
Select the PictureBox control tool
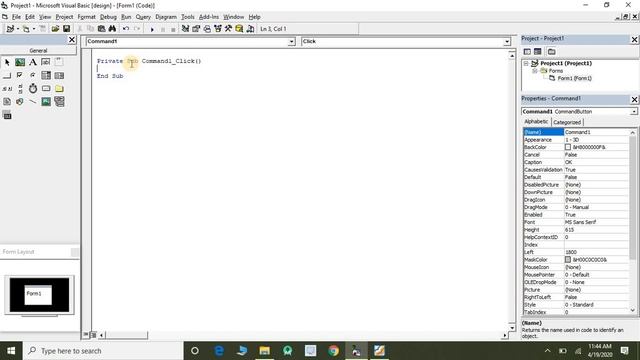pyautogui.click(x=20, y=62)
